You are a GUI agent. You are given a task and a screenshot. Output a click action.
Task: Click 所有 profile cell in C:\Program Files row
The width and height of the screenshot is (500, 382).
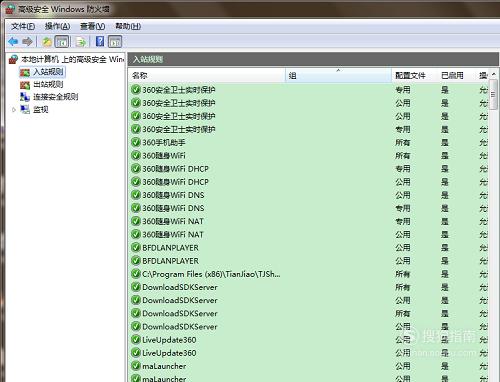point(403,274)
